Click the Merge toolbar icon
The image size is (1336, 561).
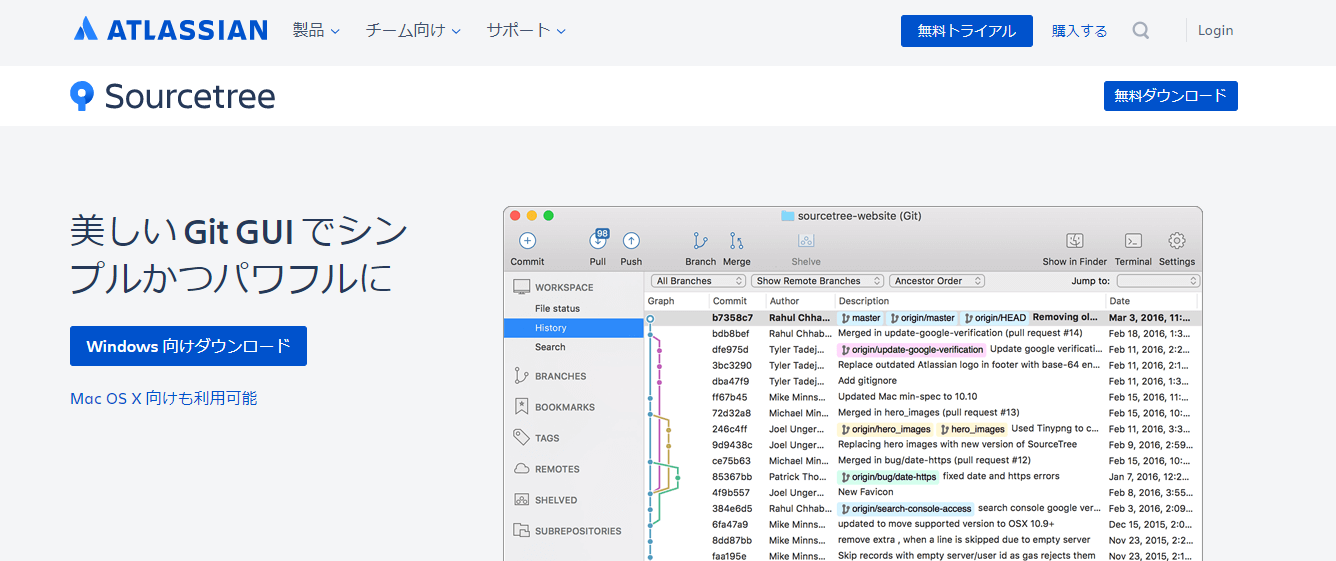(x=736, y=241)
